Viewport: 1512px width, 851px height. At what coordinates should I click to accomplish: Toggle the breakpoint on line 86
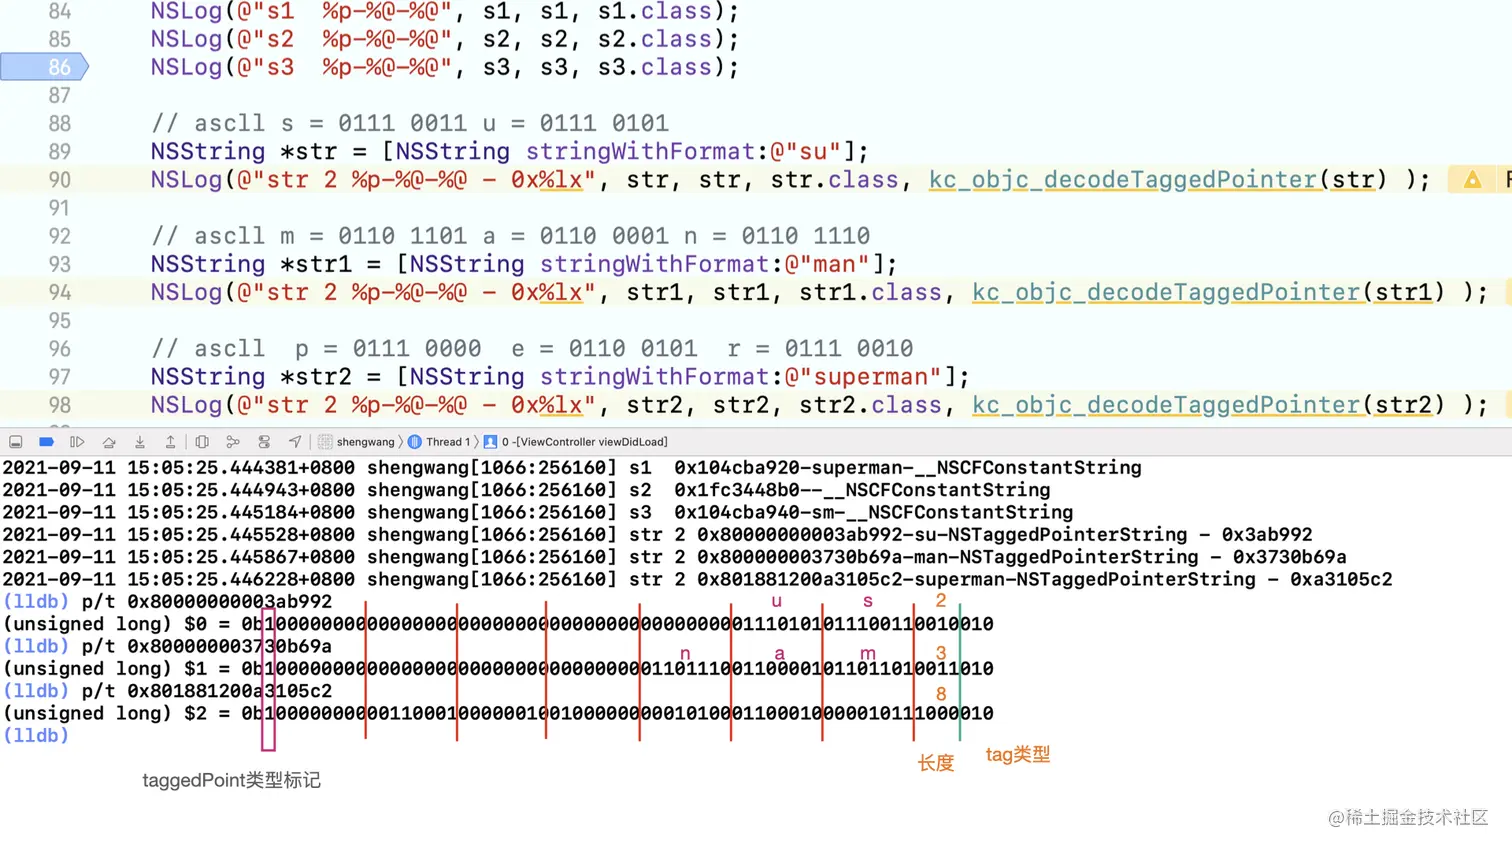click(45, 66)
